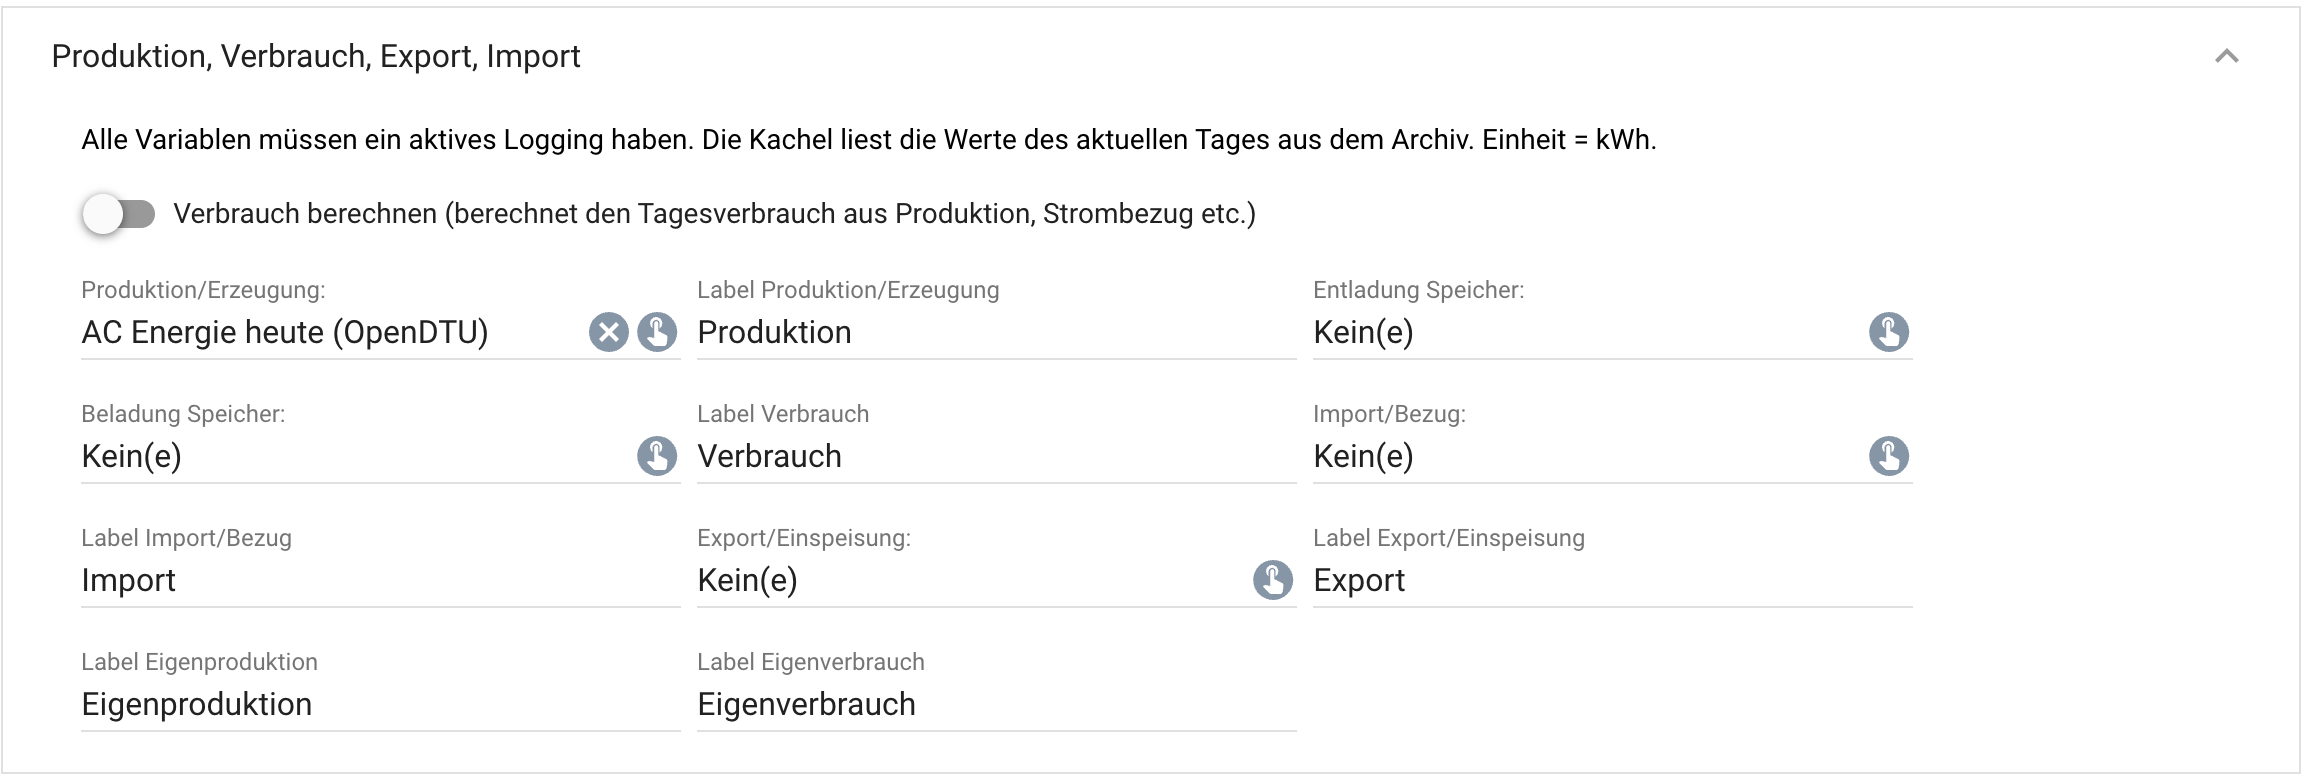Click the Label Export/Einspeisung text field

1612,581
